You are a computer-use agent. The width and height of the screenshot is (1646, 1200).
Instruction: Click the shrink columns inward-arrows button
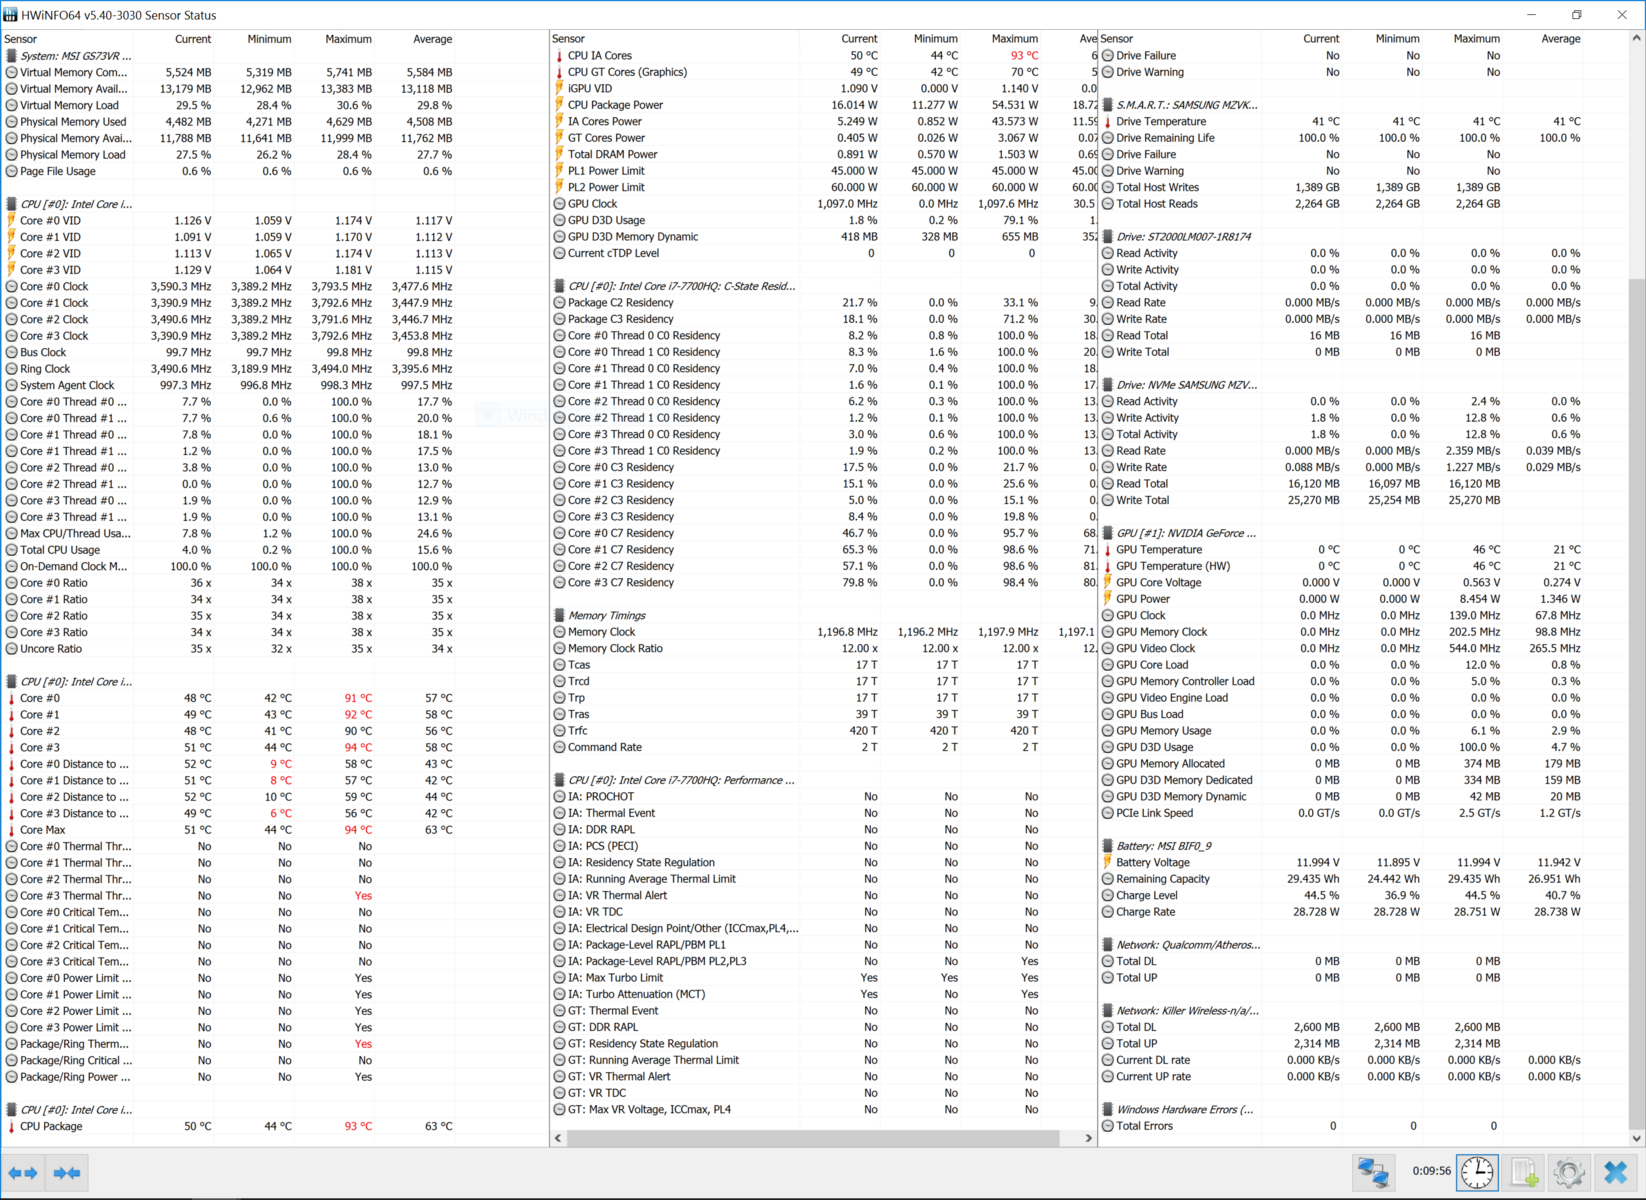click(67, 1172)
